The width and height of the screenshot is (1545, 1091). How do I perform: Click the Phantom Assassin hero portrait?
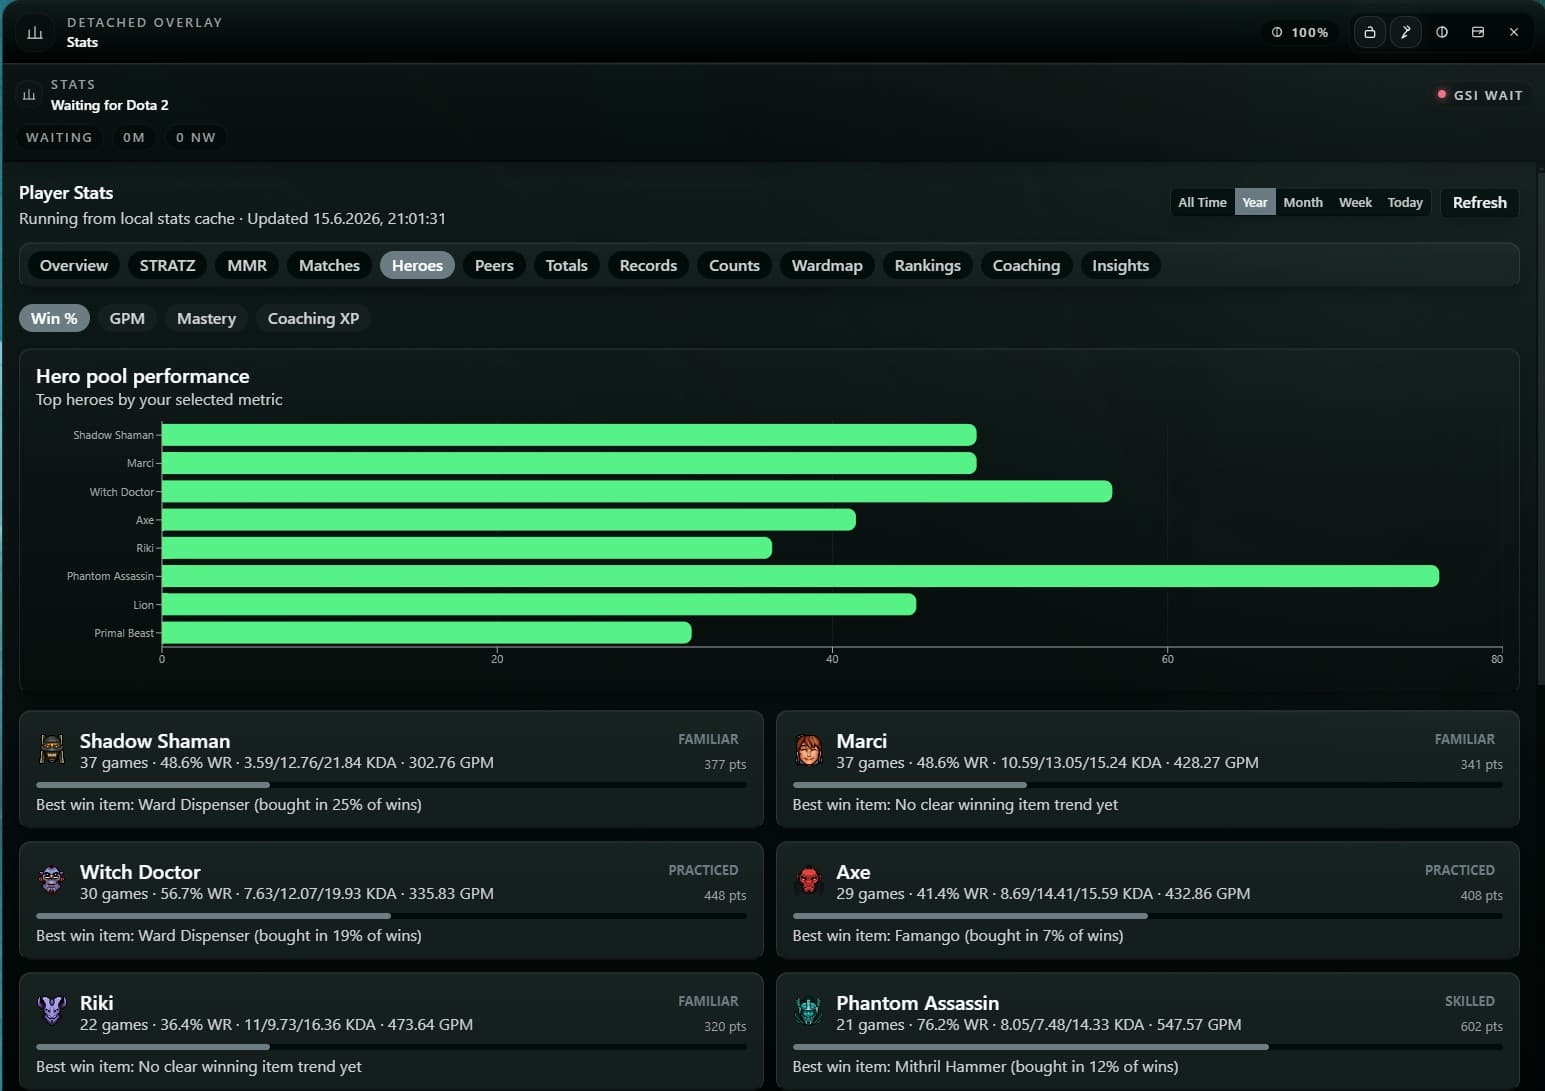808,1010
